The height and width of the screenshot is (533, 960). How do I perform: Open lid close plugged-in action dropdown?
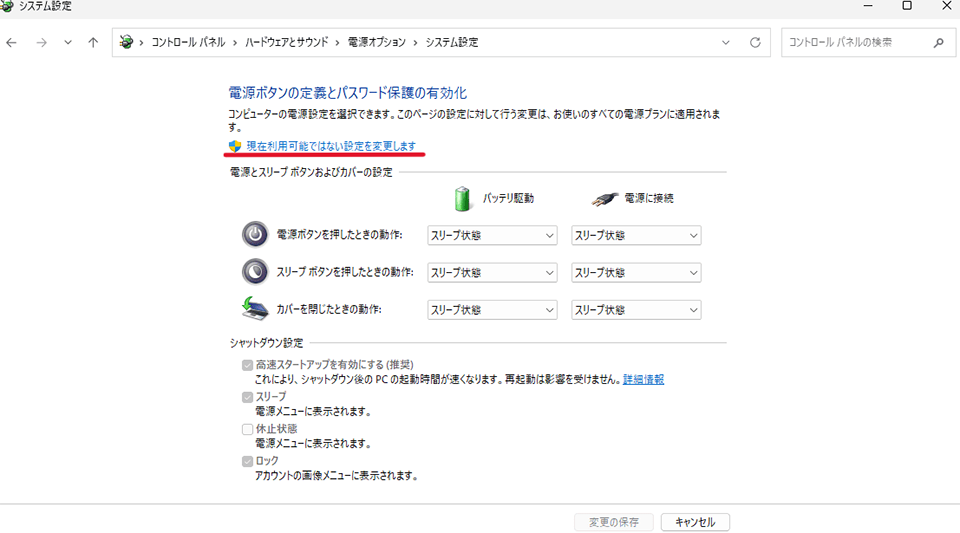[636, 310]
